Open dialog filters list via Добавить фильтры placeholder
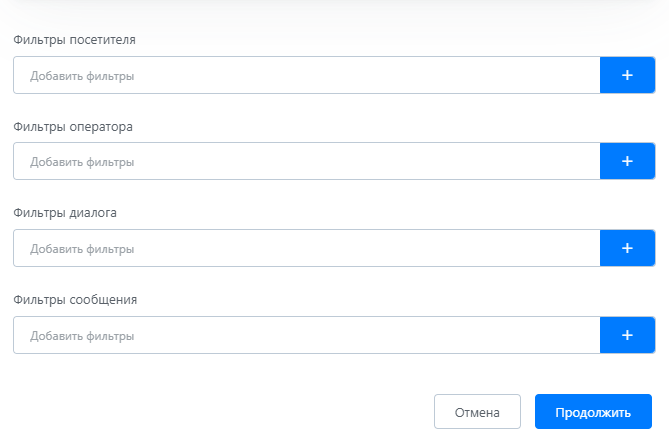Viewport: 669px width, 441px height. pyautogui.click(x=82, y=249)
